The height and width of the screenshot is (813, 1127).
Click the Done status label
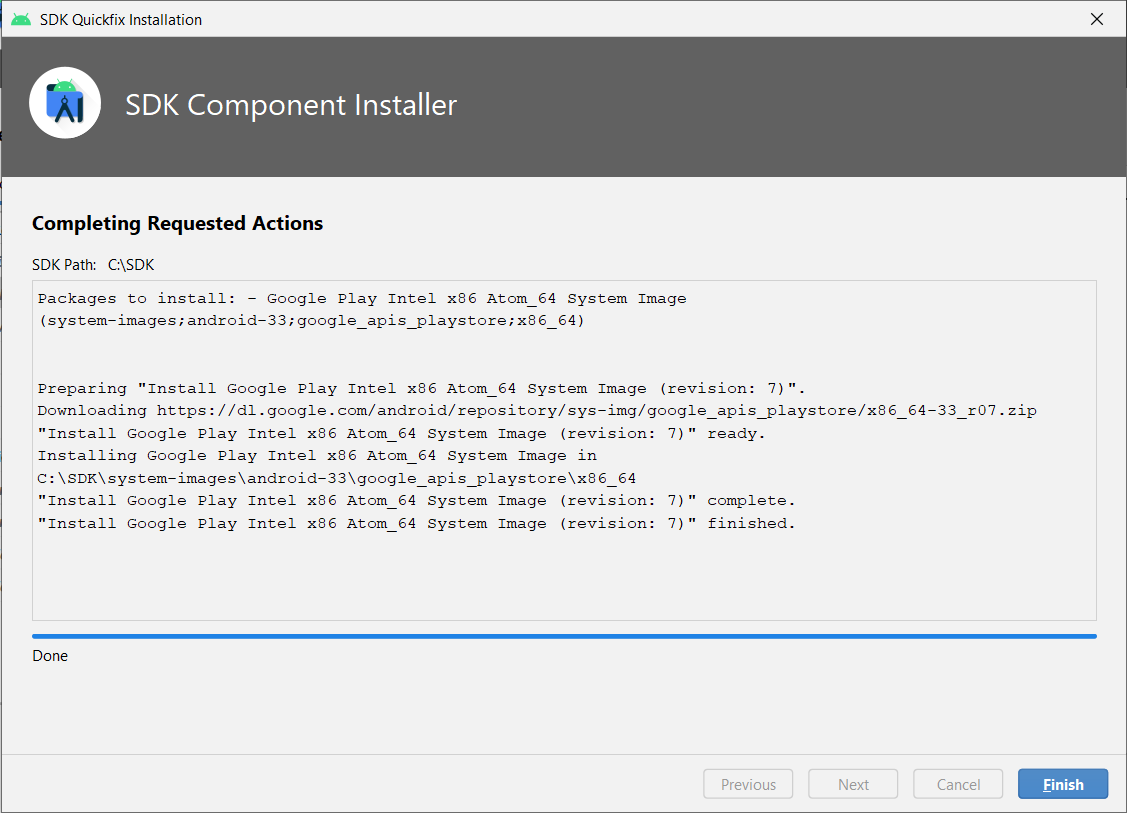[50, 656]
